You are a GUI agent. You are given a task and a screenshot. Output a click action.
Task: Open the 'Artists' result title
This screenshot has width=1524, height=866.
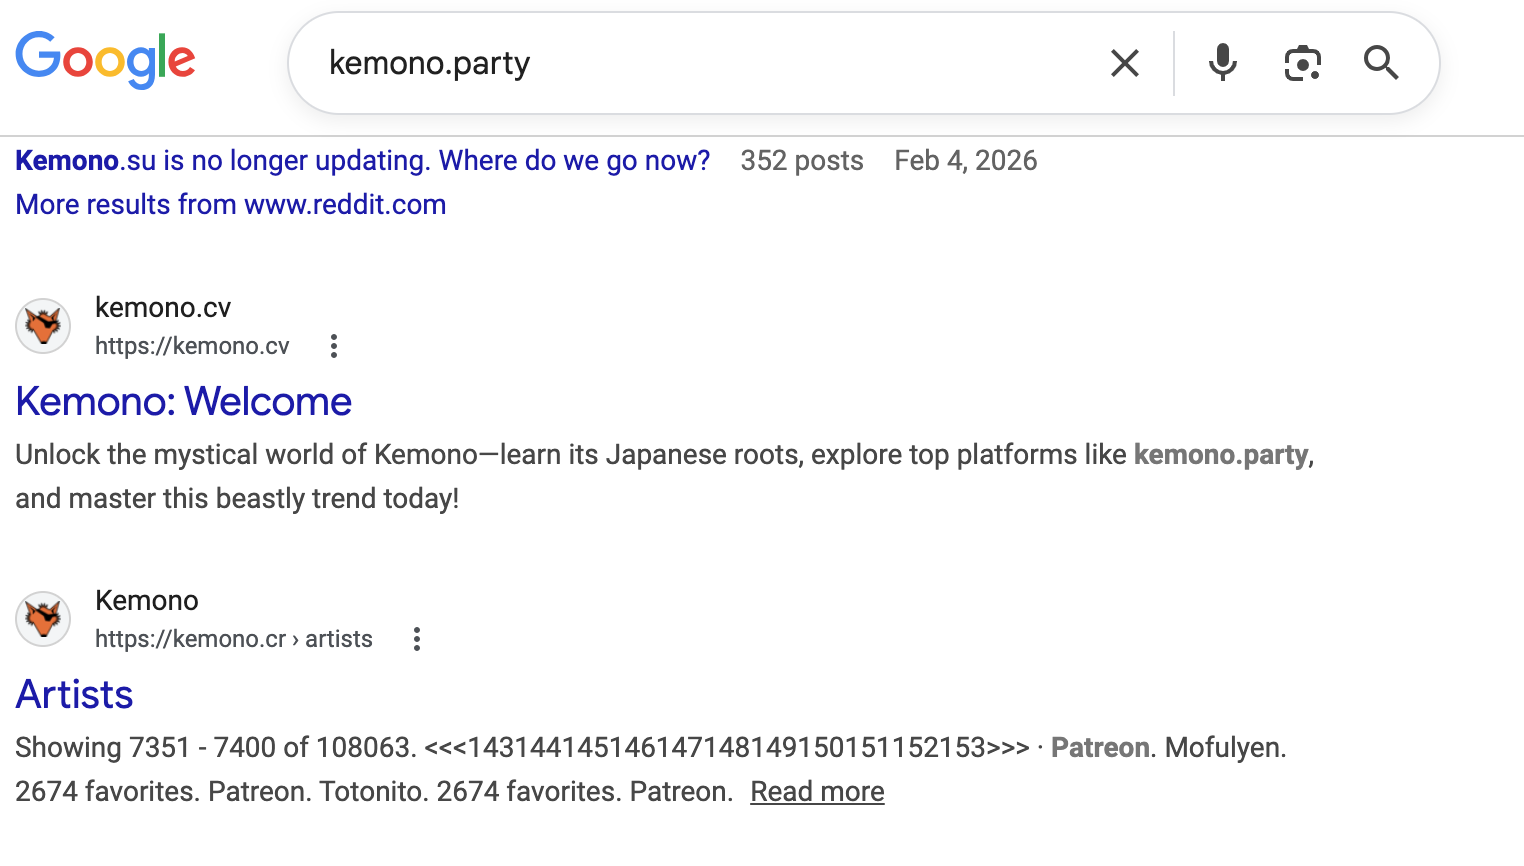pyautogui.click(x=75, y=695)
